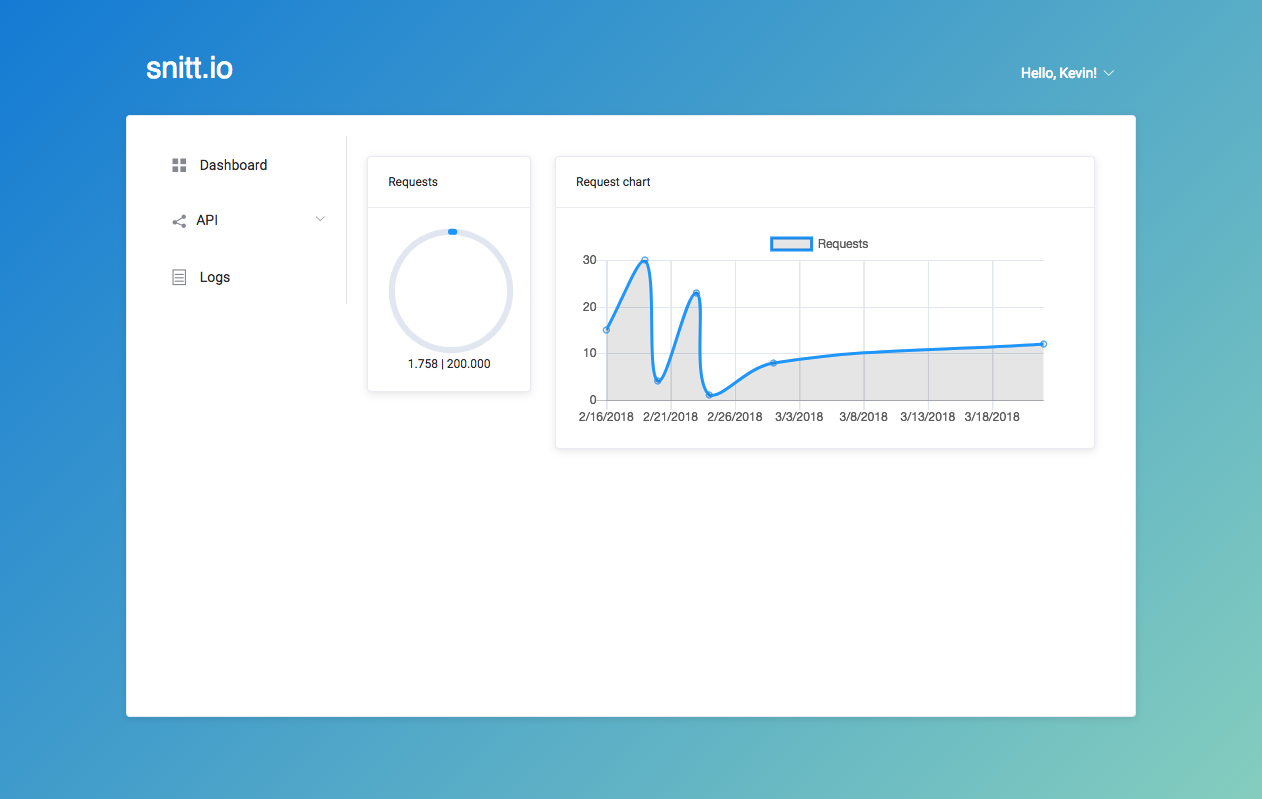Click the Logs document icon
The height and width of the screenshot is (799, 1262).
pos(179,277)
